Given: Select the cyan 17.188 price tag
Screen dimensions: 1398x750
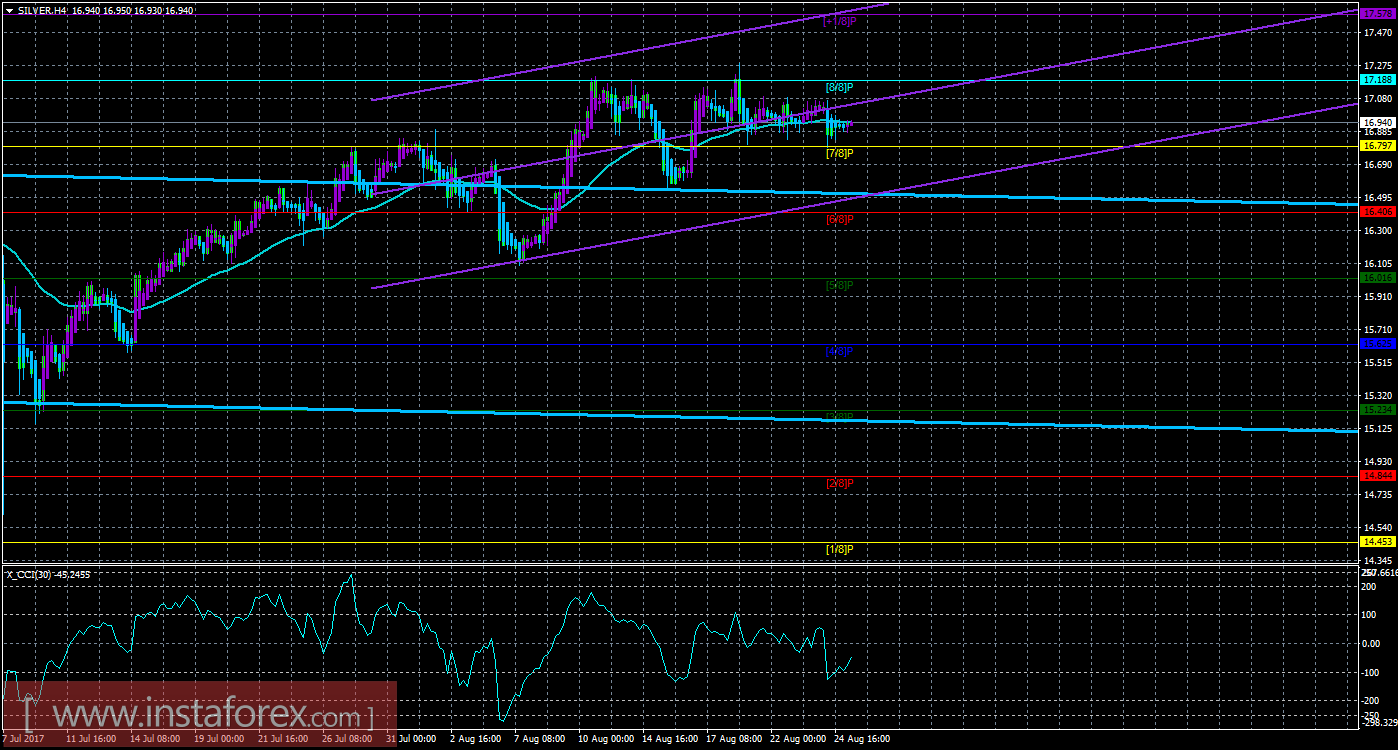Looking at the screenshot, I should [x=1378, y=79].
